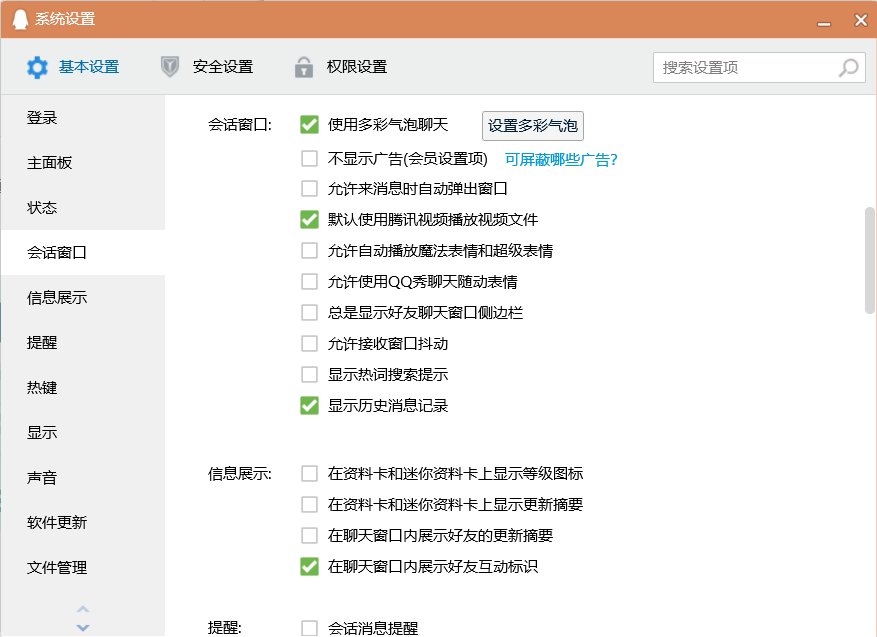The height and width of the screenshot is (637, 877).
Task: Click the up chevron below the sidebar
Action: point(83,609)
